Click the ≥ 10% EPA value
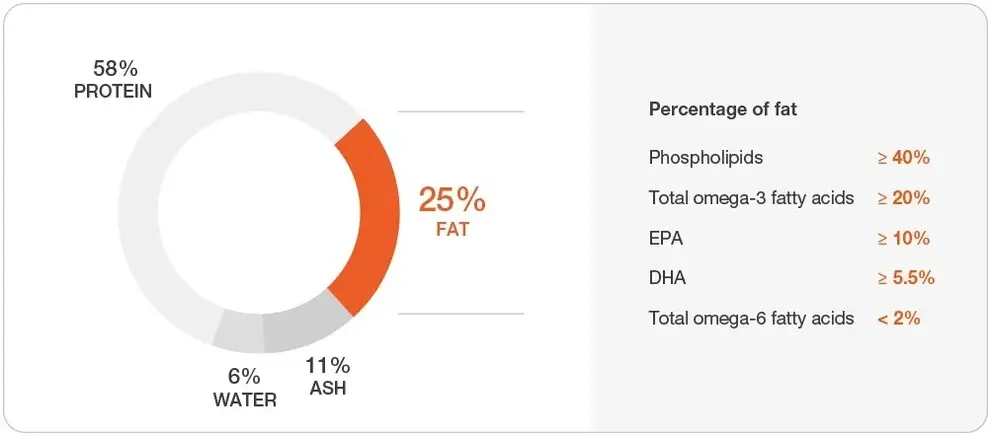 904,238
